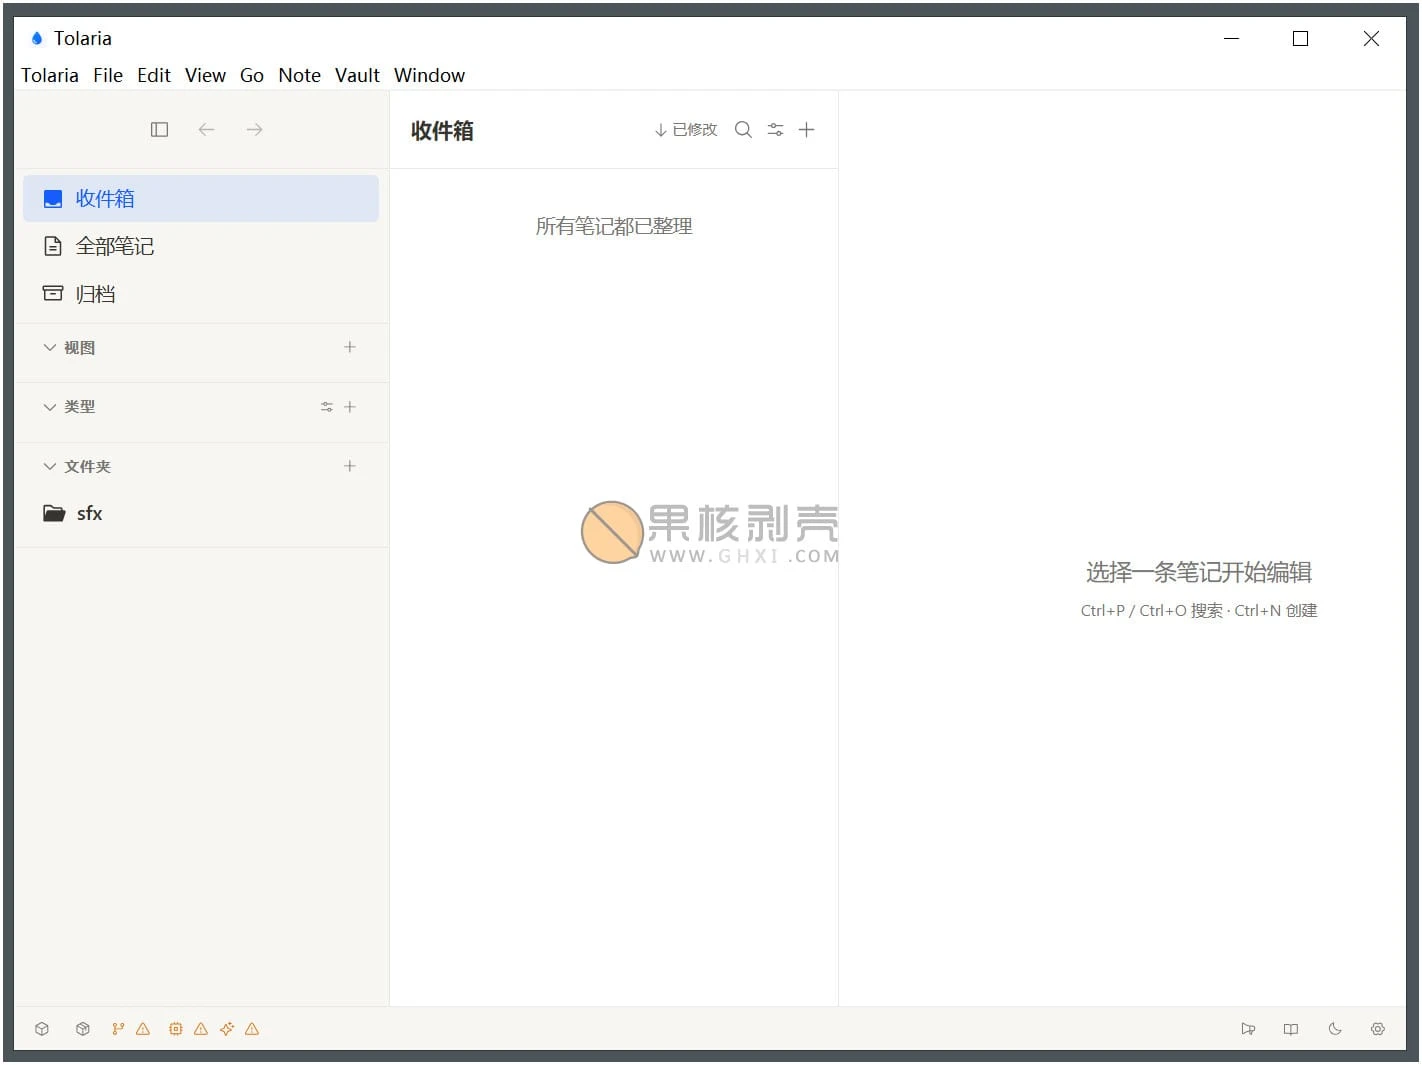Click the 文件夹 section label
The image size is (1422, 1065).
point(88,467)
